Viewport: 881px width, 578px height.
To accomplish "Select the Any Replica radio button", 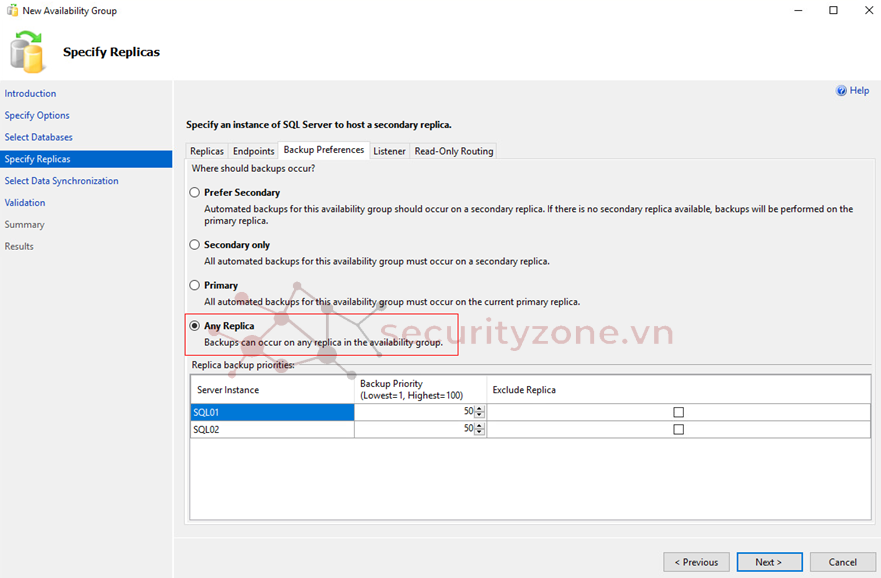I will (x=195, y=326).
